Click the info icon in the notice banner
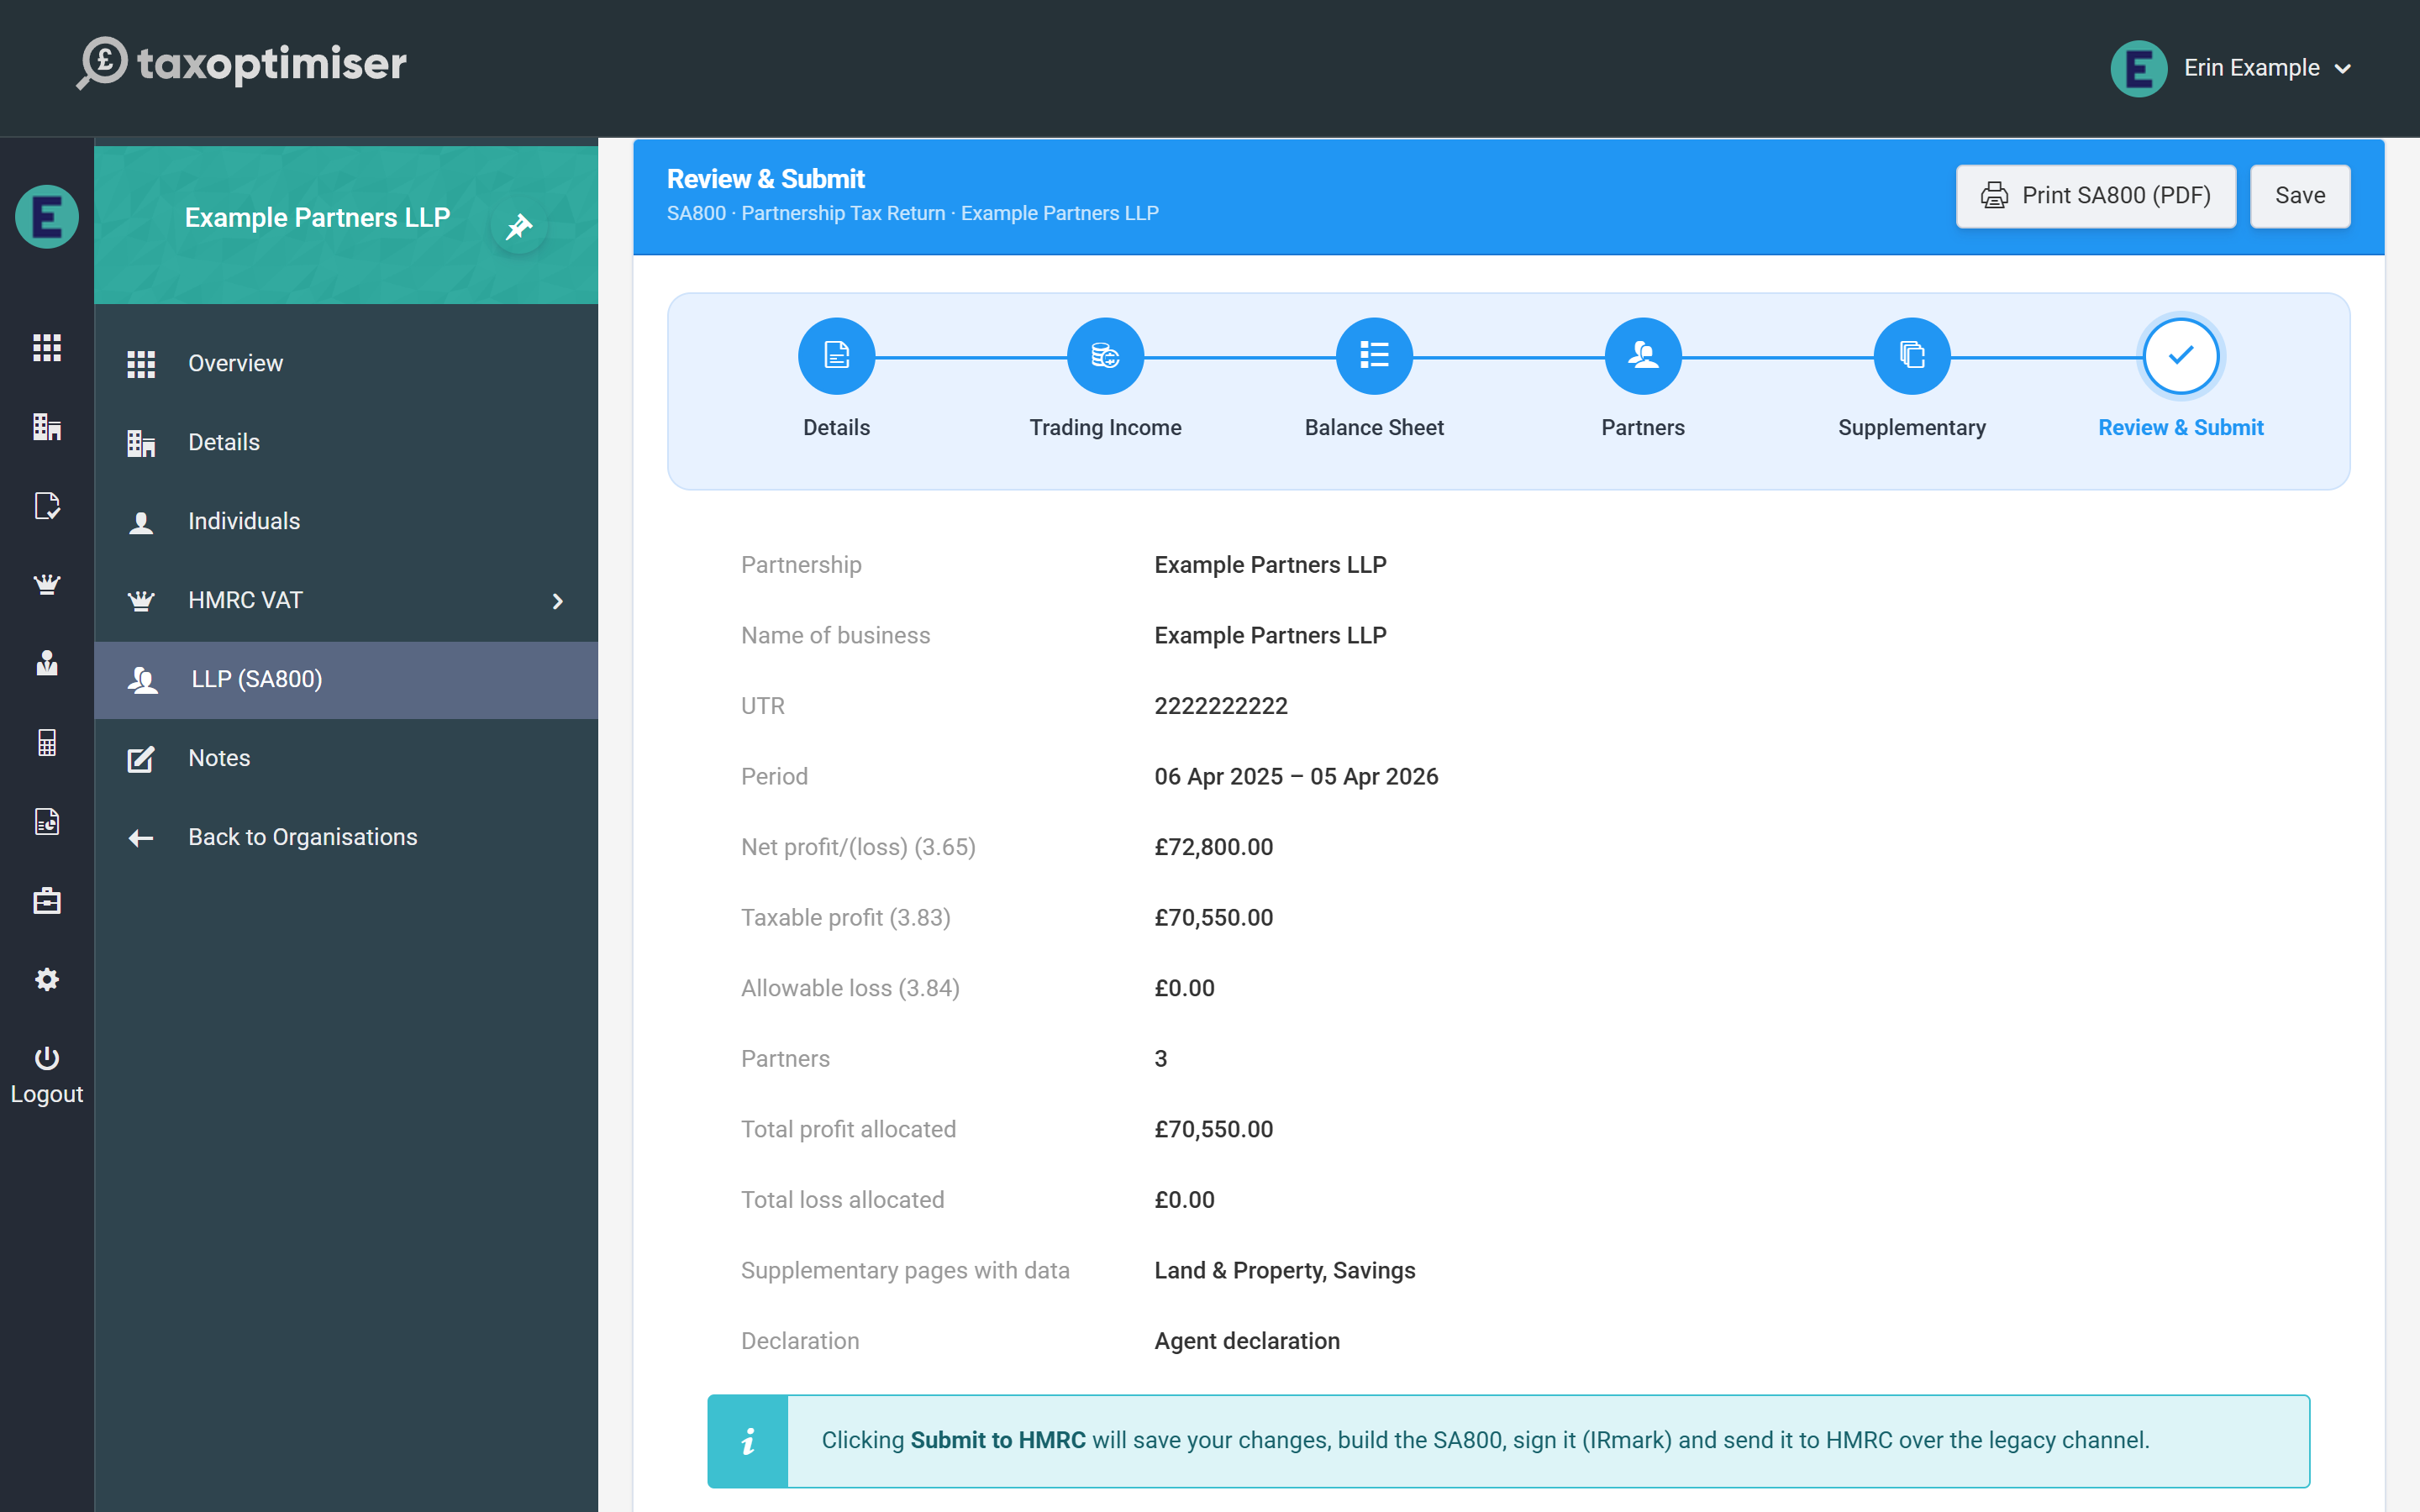This screenshot has width=2420, height=1512. coord(748,1441)
